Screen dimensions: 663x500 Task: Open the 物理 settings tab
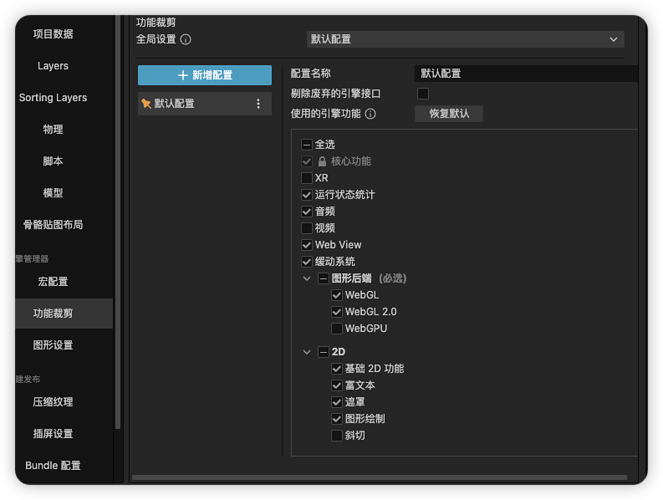click(53, 129)
